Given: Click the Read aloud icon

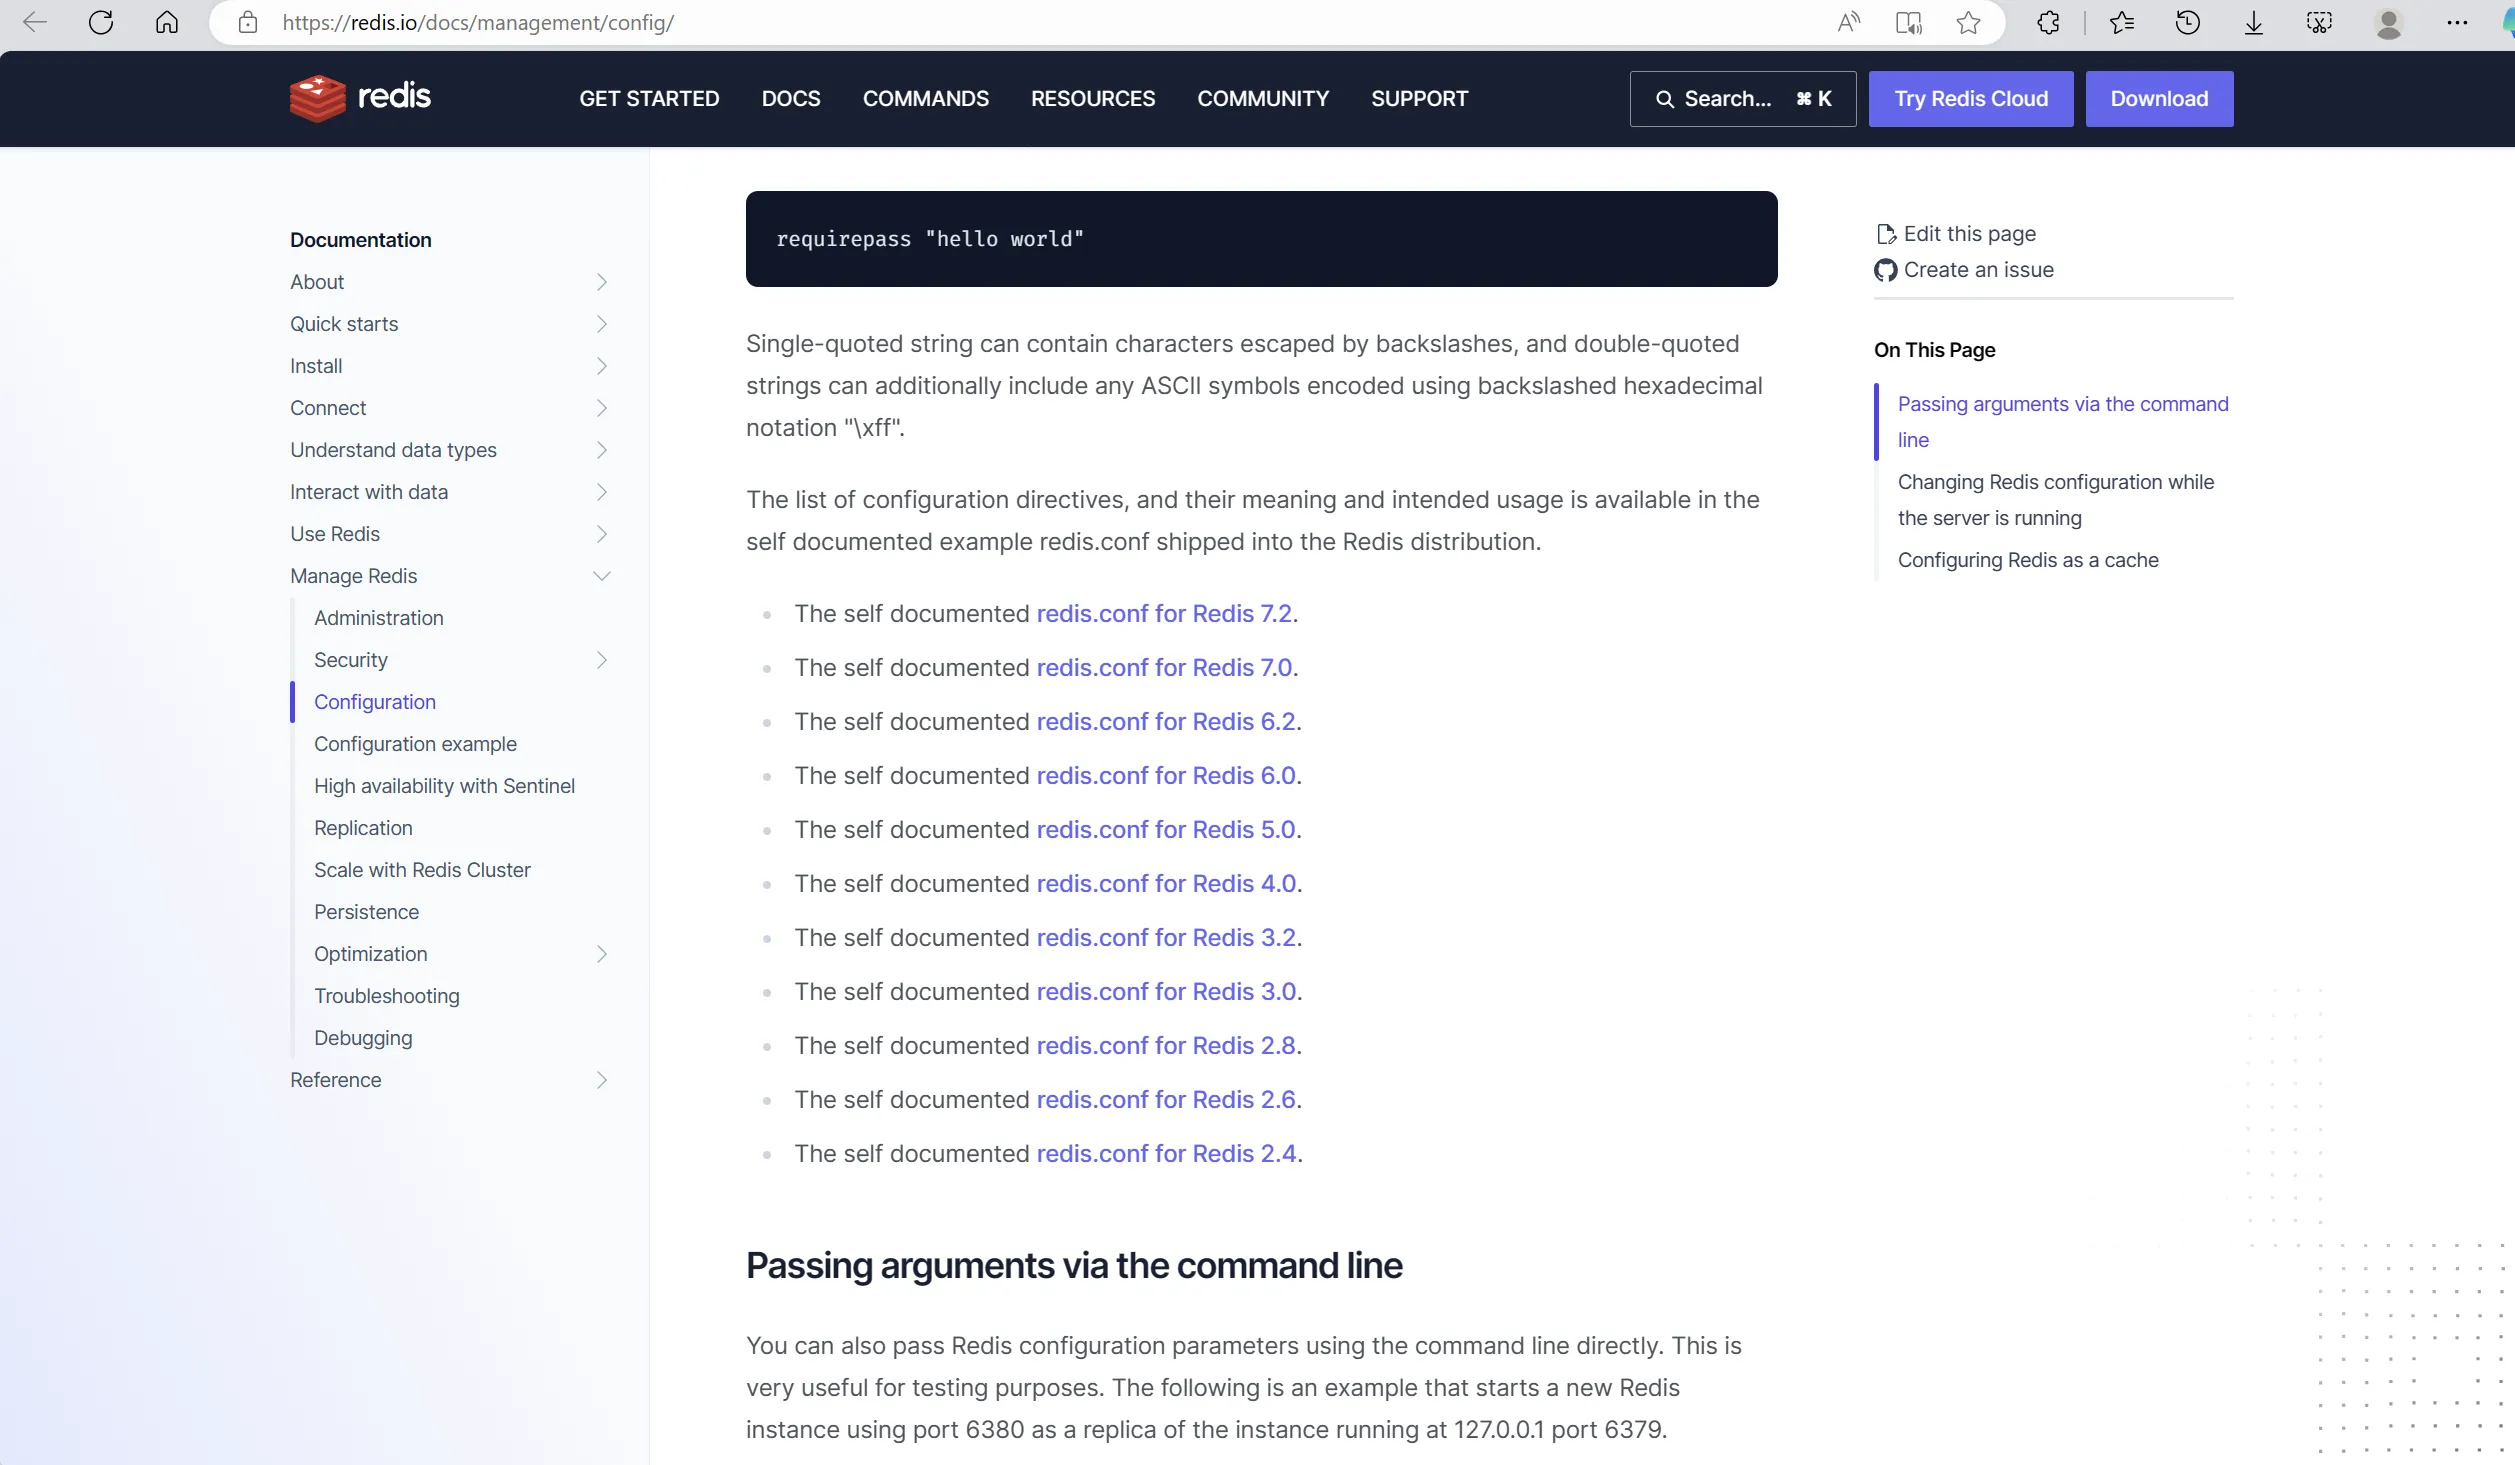Looking at the screenshot, I should point(1848,22).
